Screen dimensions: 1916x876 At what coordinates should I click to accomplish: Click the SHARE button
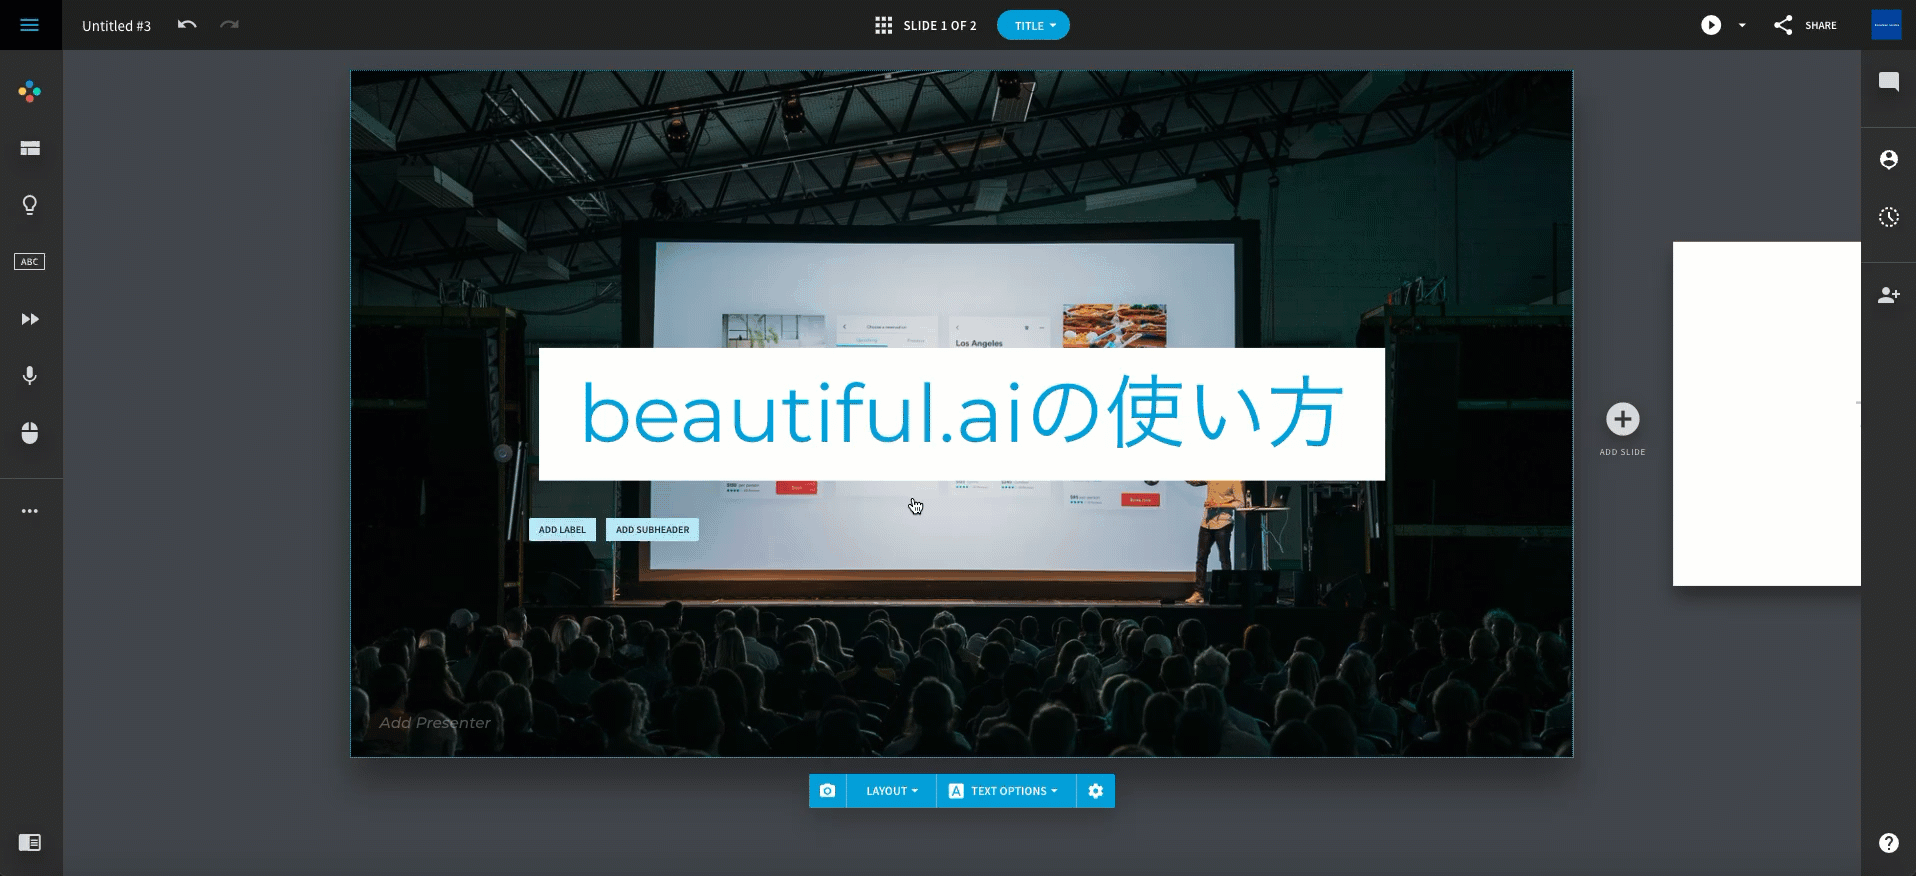(1805, 26)
